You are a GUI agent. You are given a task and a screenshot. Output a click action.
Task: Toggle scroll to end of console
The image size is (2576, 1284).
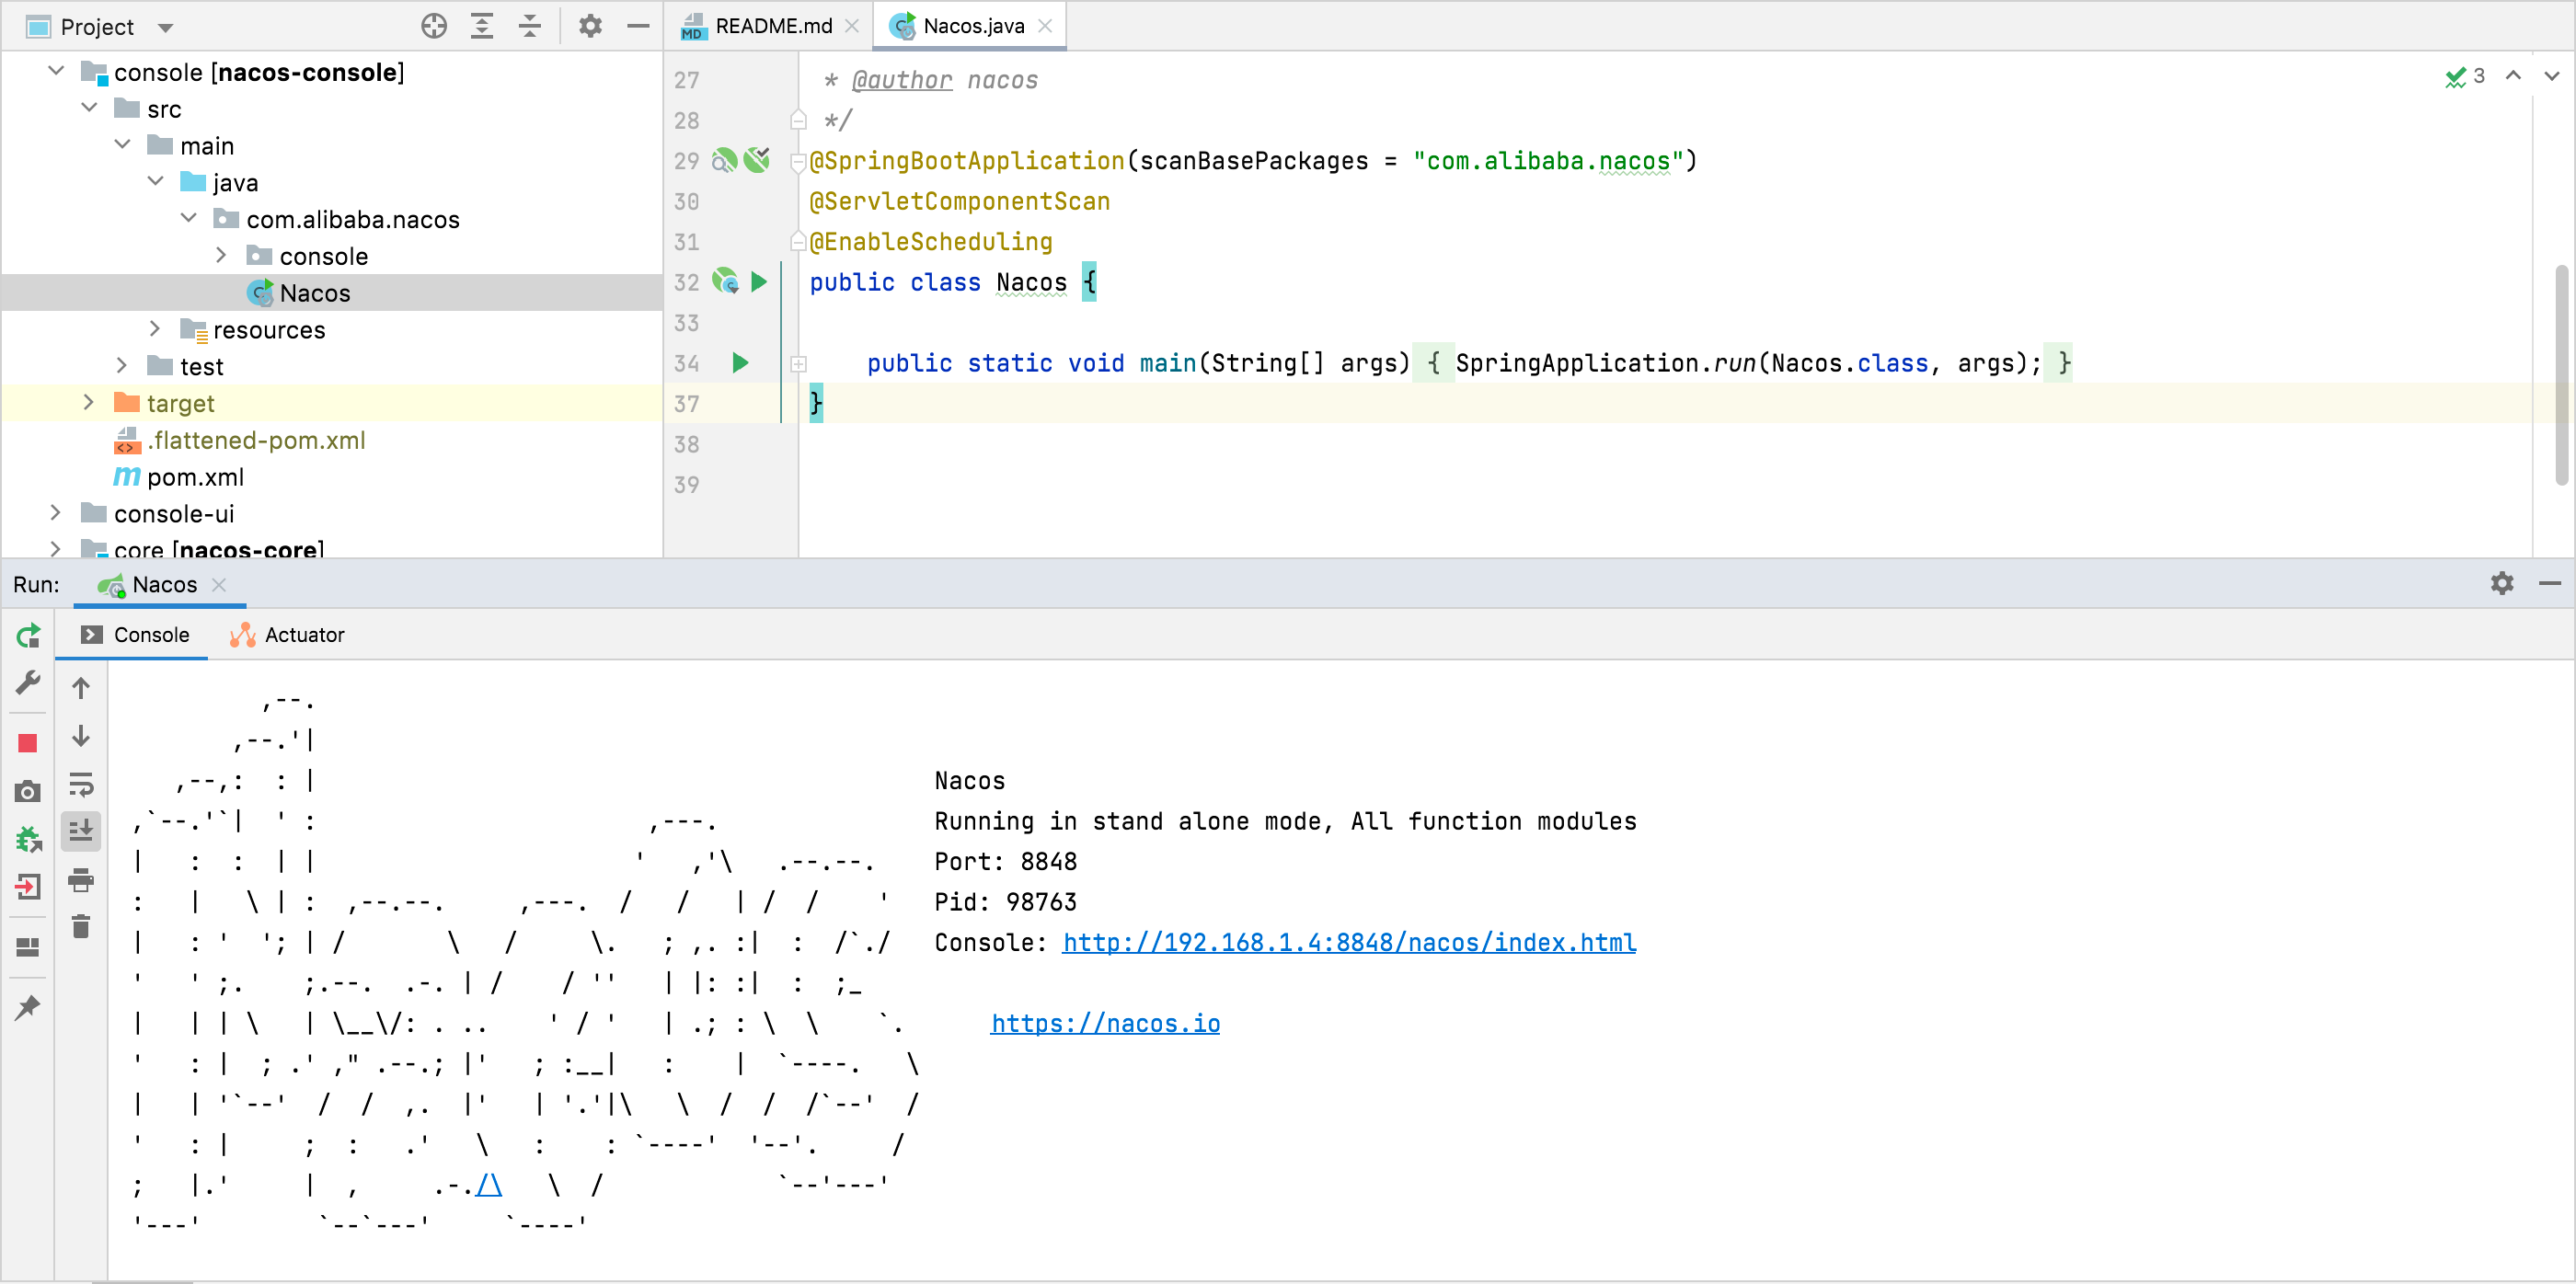81,831
